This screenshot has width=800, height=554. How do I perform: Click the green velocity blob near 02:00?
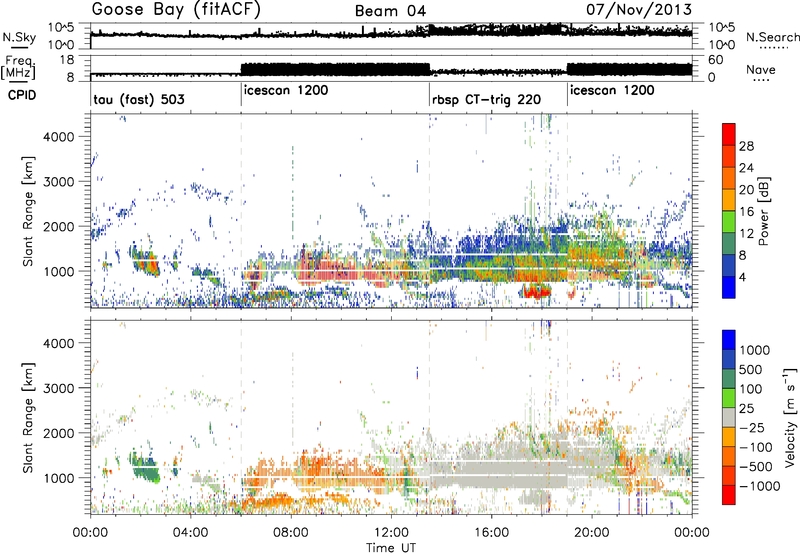click(144, 467)
